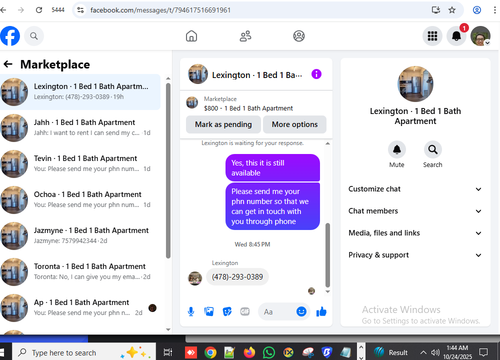This screenshot has height=360, width=500.
Task: Open Jahh 1 Bed 1 Bath conversation
Action: click(80, 128)
